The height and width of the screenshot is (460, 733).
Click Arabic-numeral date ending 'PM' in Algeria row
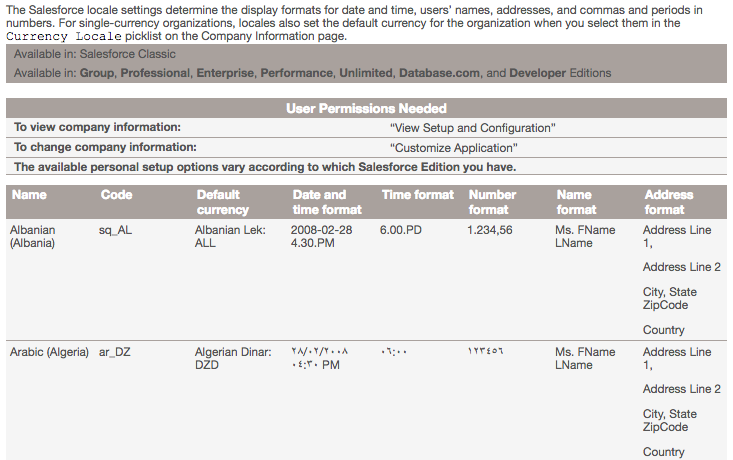point(320,359)
